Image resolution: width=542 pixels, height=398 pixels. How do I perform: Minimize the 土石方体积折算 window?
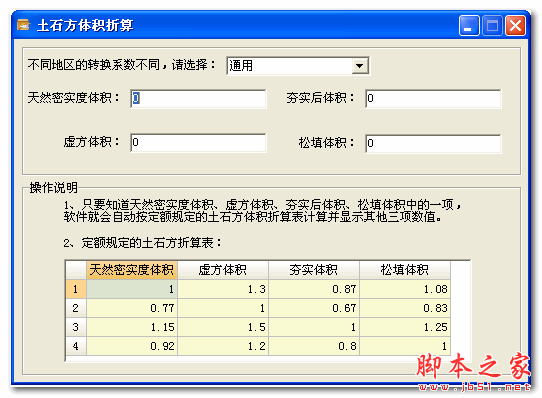click(x=469, y=26)
